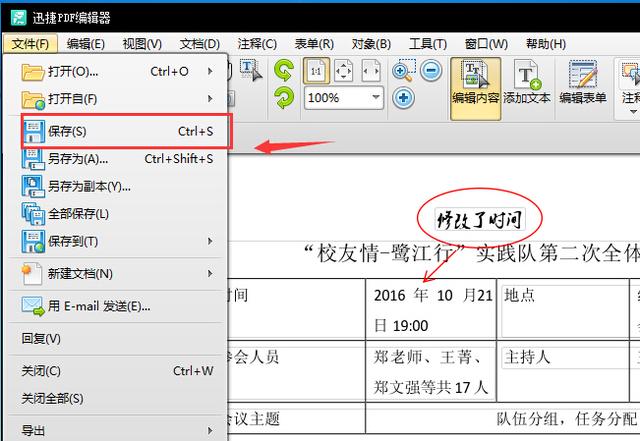Viewport: 640px width, 441px height.
Task: Open the 视图(V) menu
Action: 142,44
